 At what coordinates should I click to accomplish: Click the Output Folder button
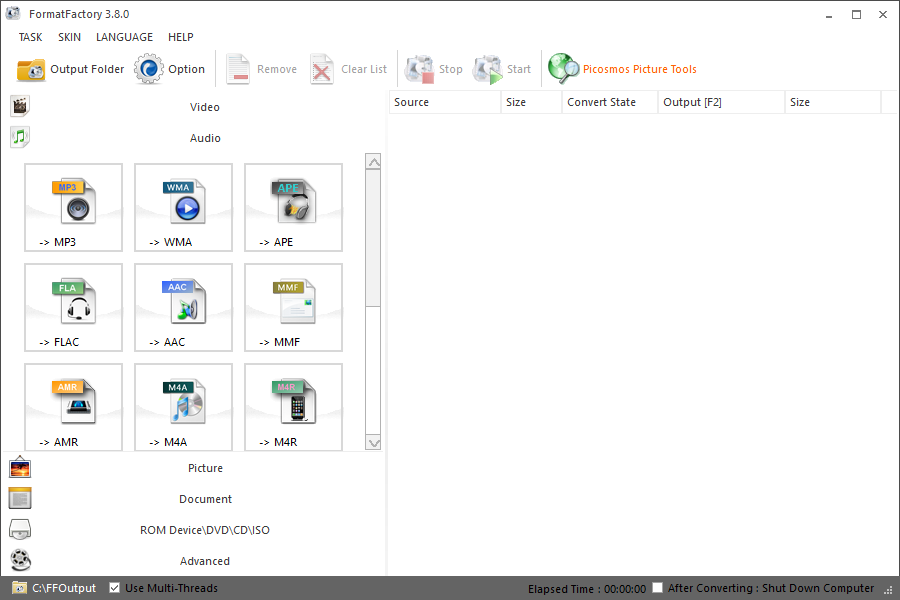[71, 69]
